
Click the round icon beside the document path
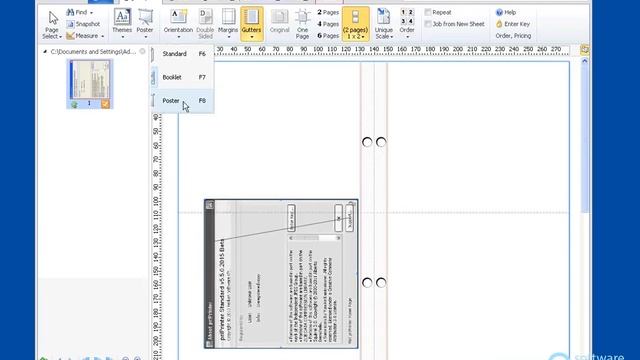click(x=142, y=51)
